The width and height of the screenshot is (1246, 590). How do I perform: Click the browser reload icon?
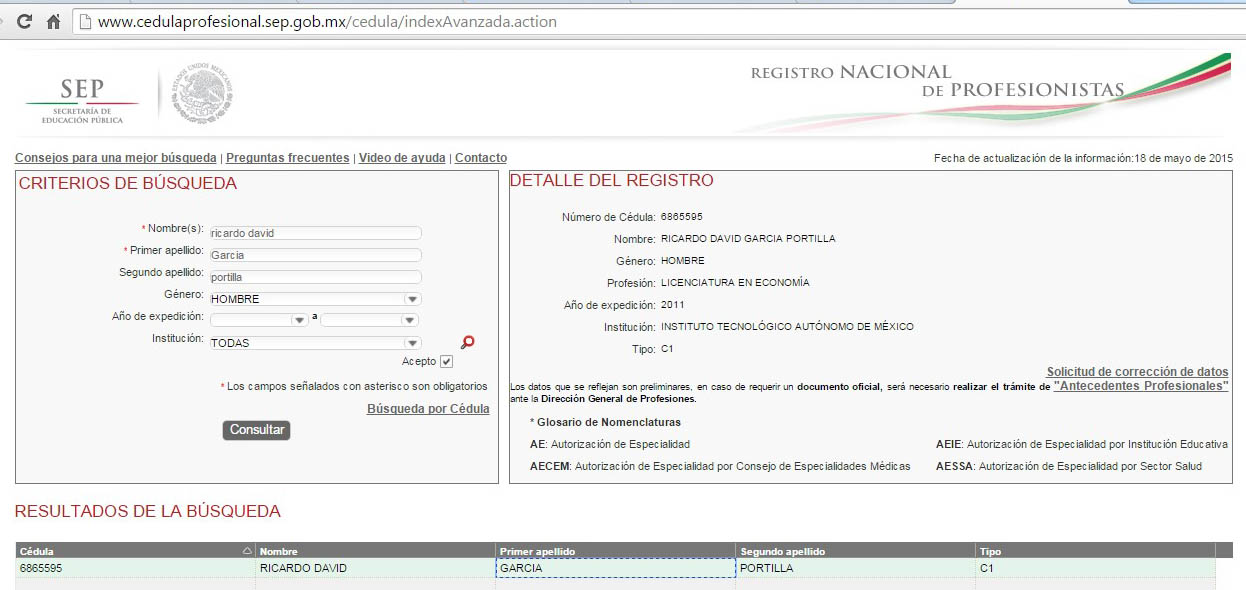pyautogui.click(x=24, y=21)
